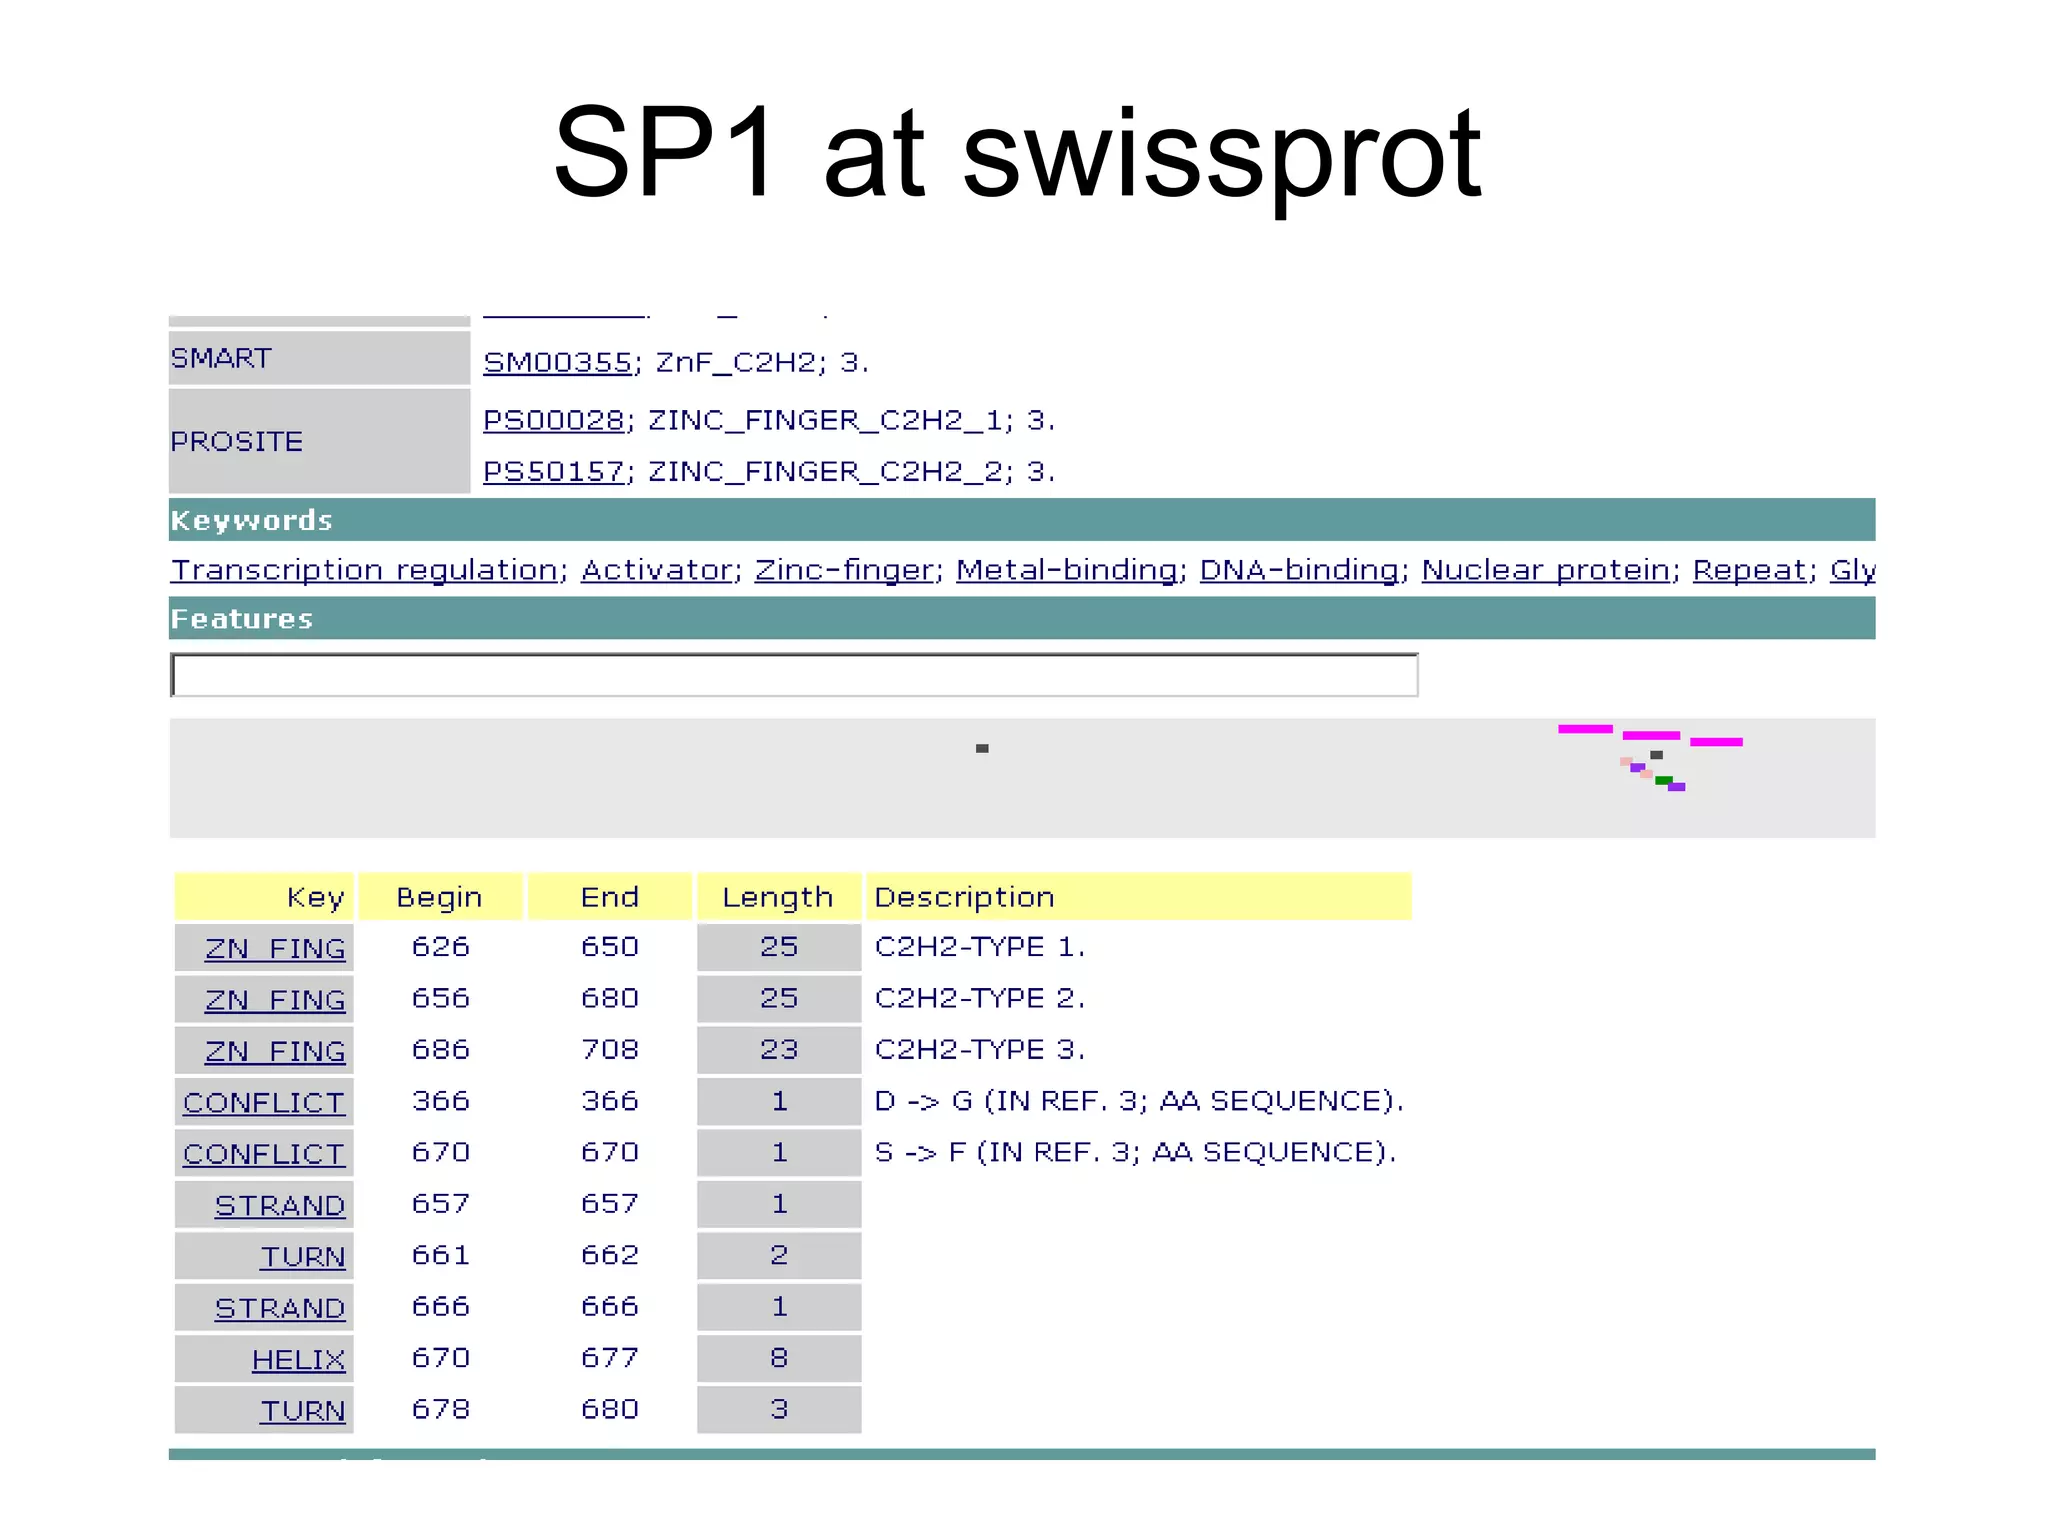2048x1536 pixels.
Task: Click the Activator keyword link
Action: pos(657,570)
